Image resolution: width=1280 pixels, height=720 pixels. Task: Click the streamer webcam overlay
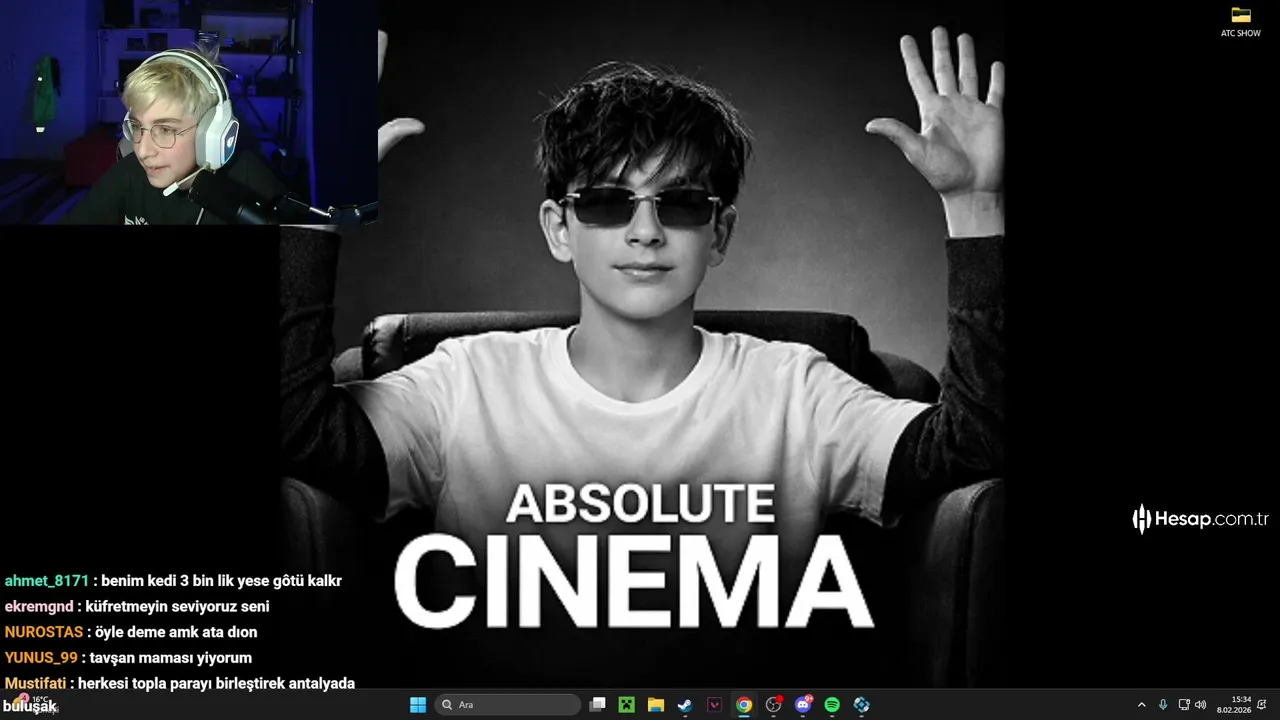click(189, 112)
